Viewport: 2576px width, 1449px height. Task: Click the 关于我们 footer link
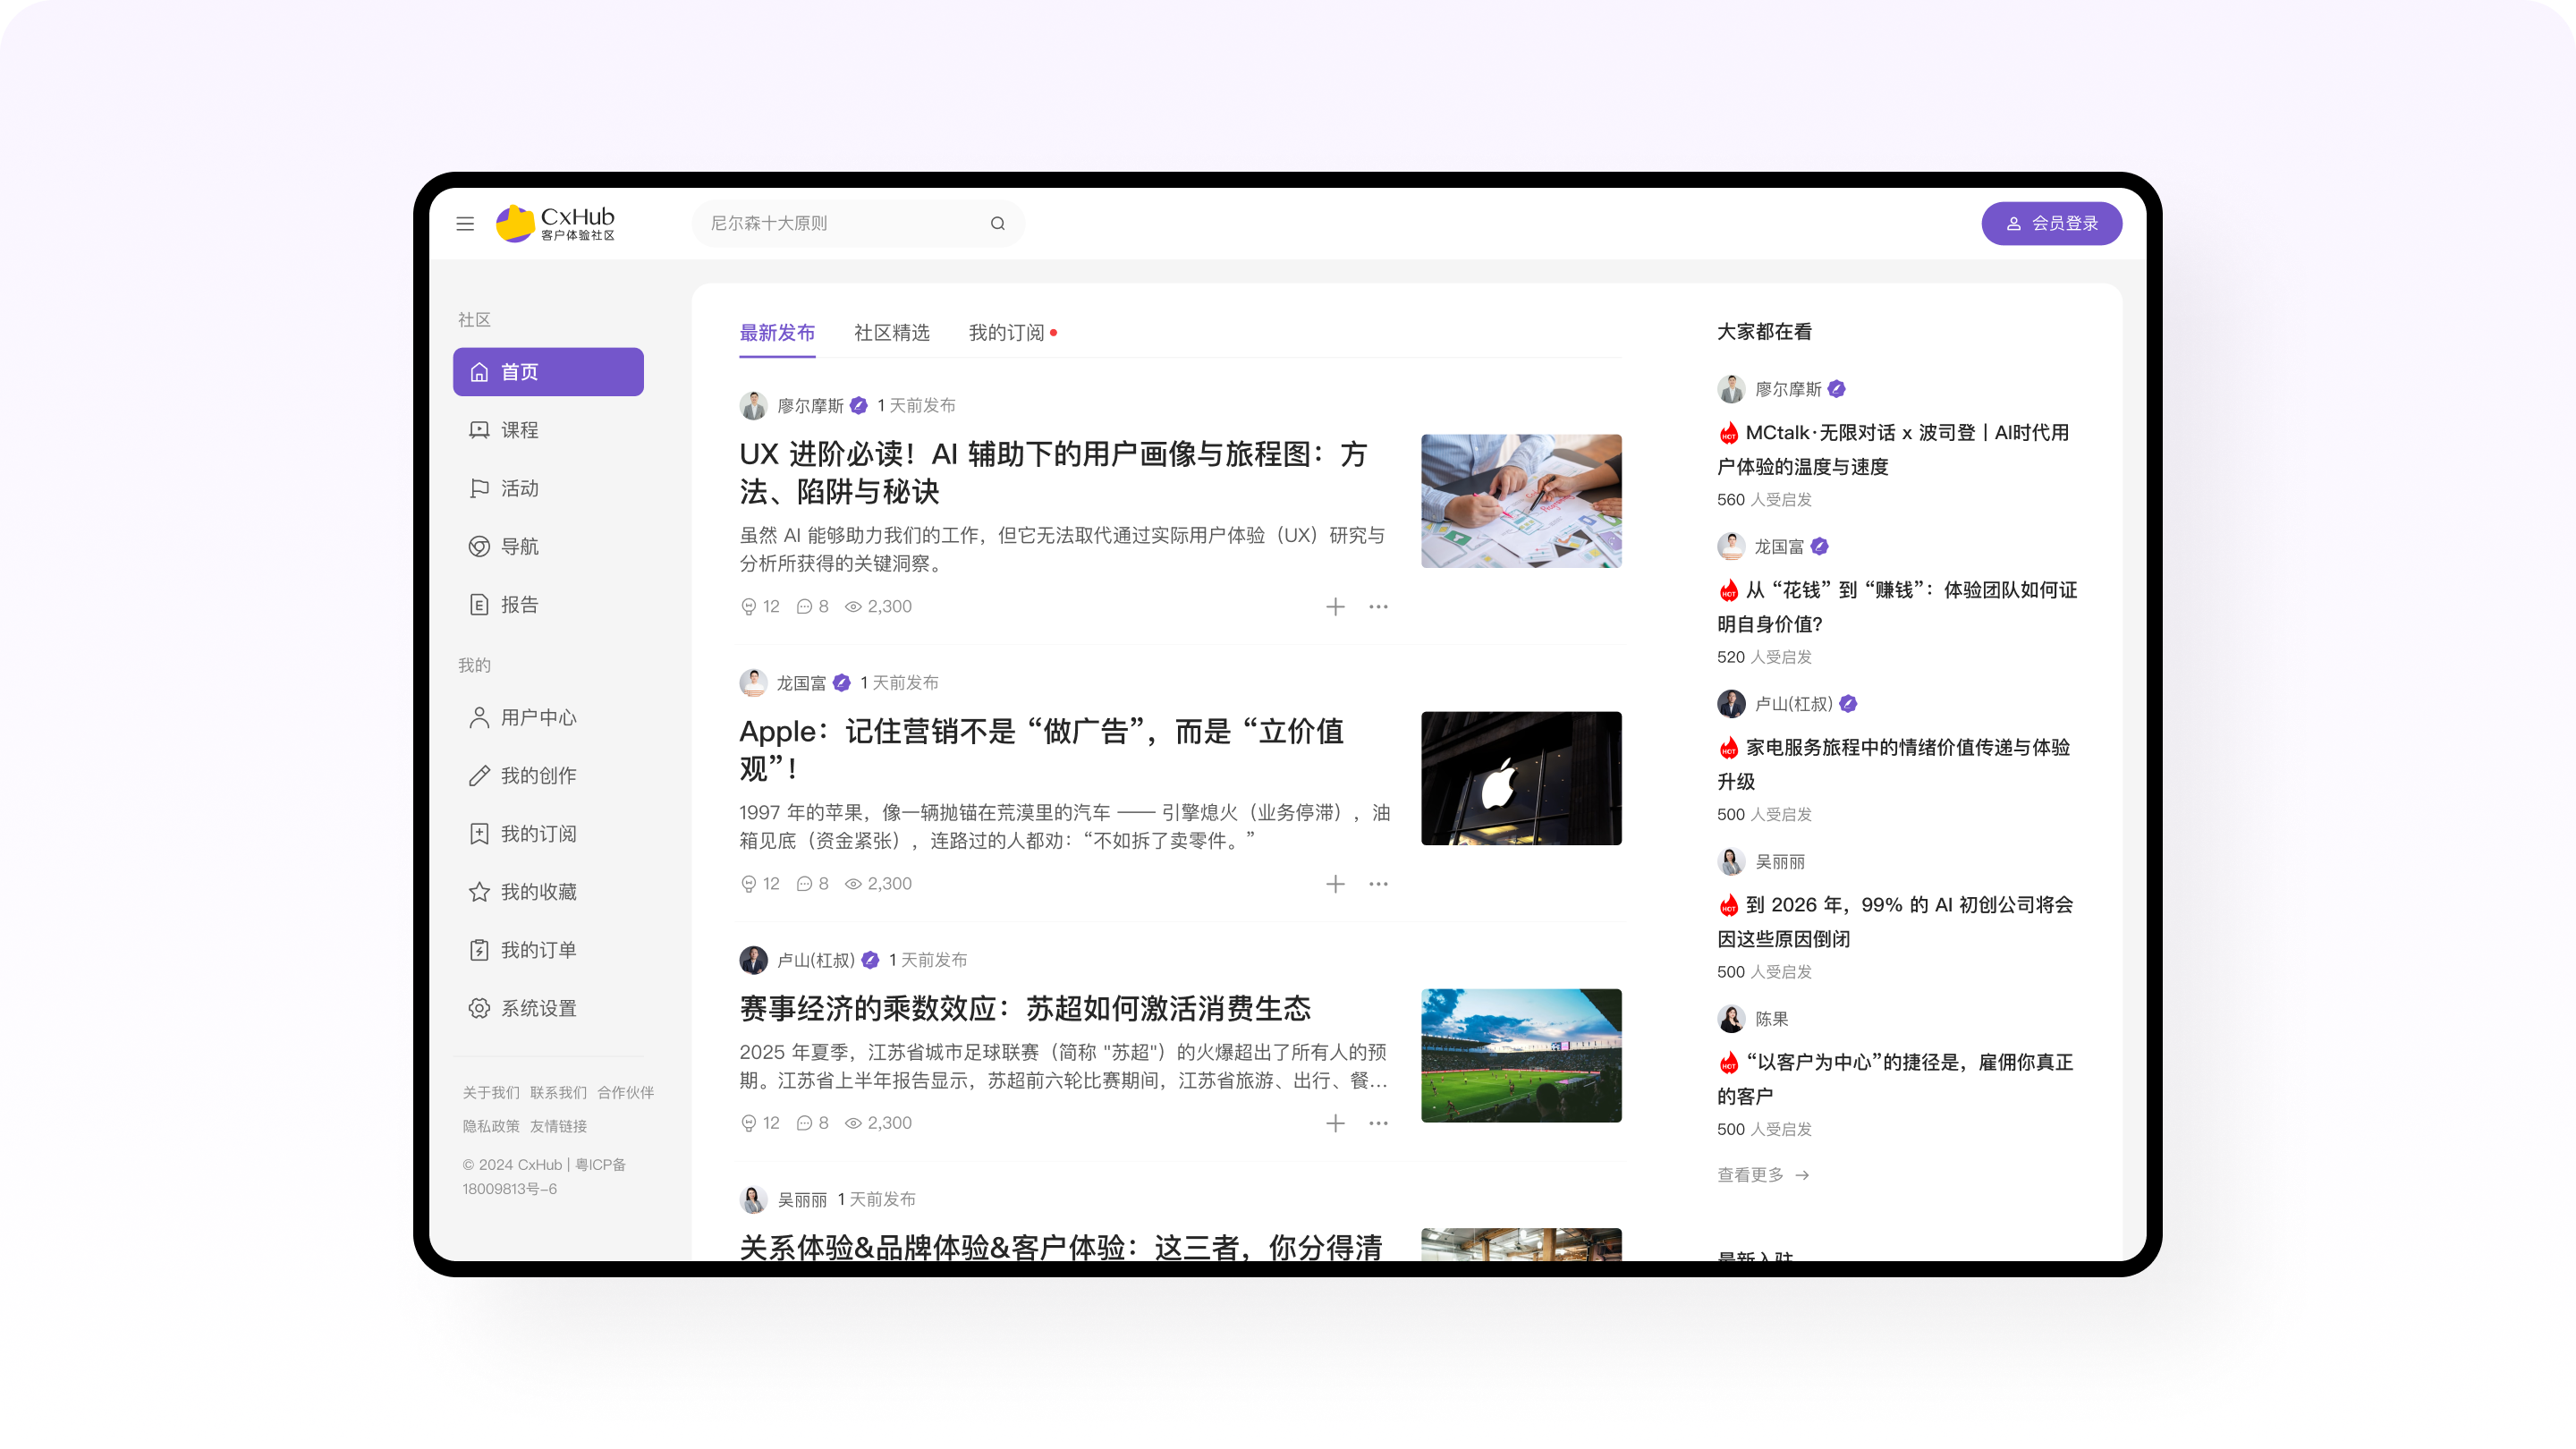click(491, 1092)
